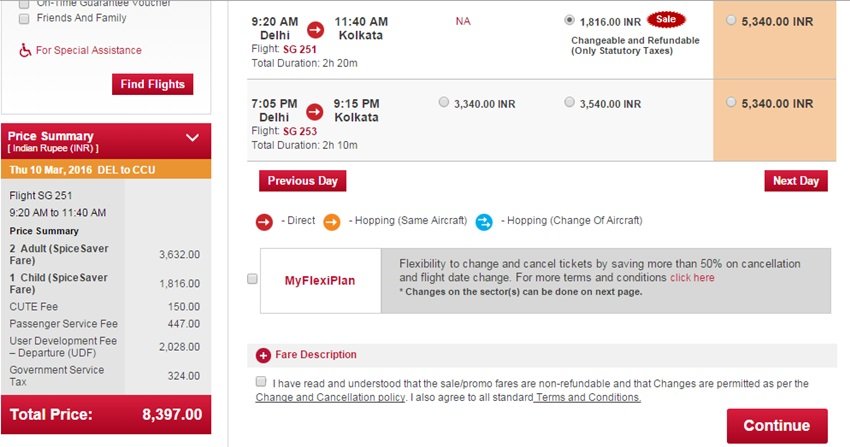Image resolution: width=850 pixels, height=447 pixels.
Task: Go to Previous Day flights
Action: tap(302, 181)
